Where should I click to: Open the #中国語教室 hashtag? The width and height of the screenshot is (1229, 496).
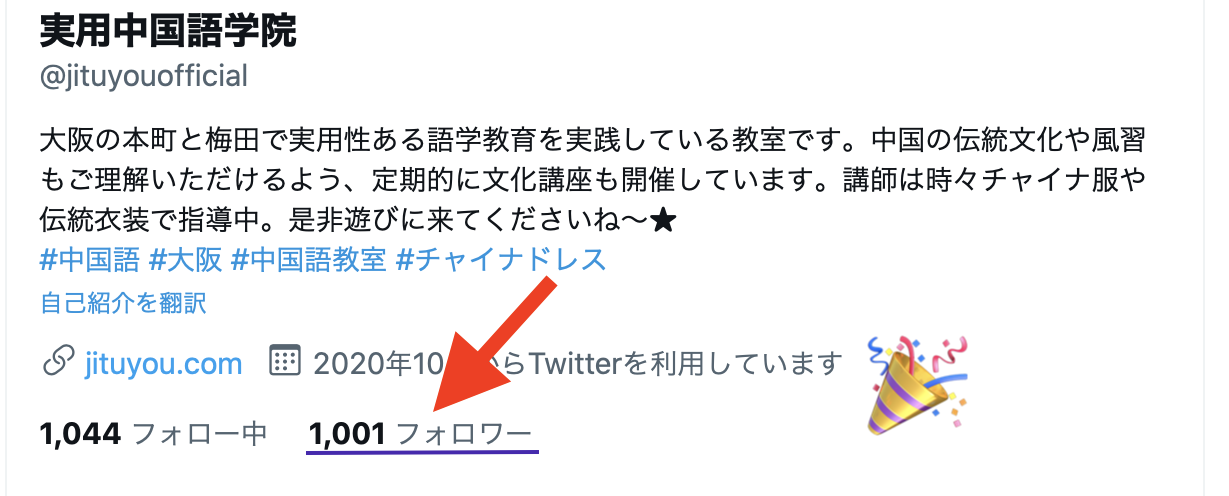point(308,260)
